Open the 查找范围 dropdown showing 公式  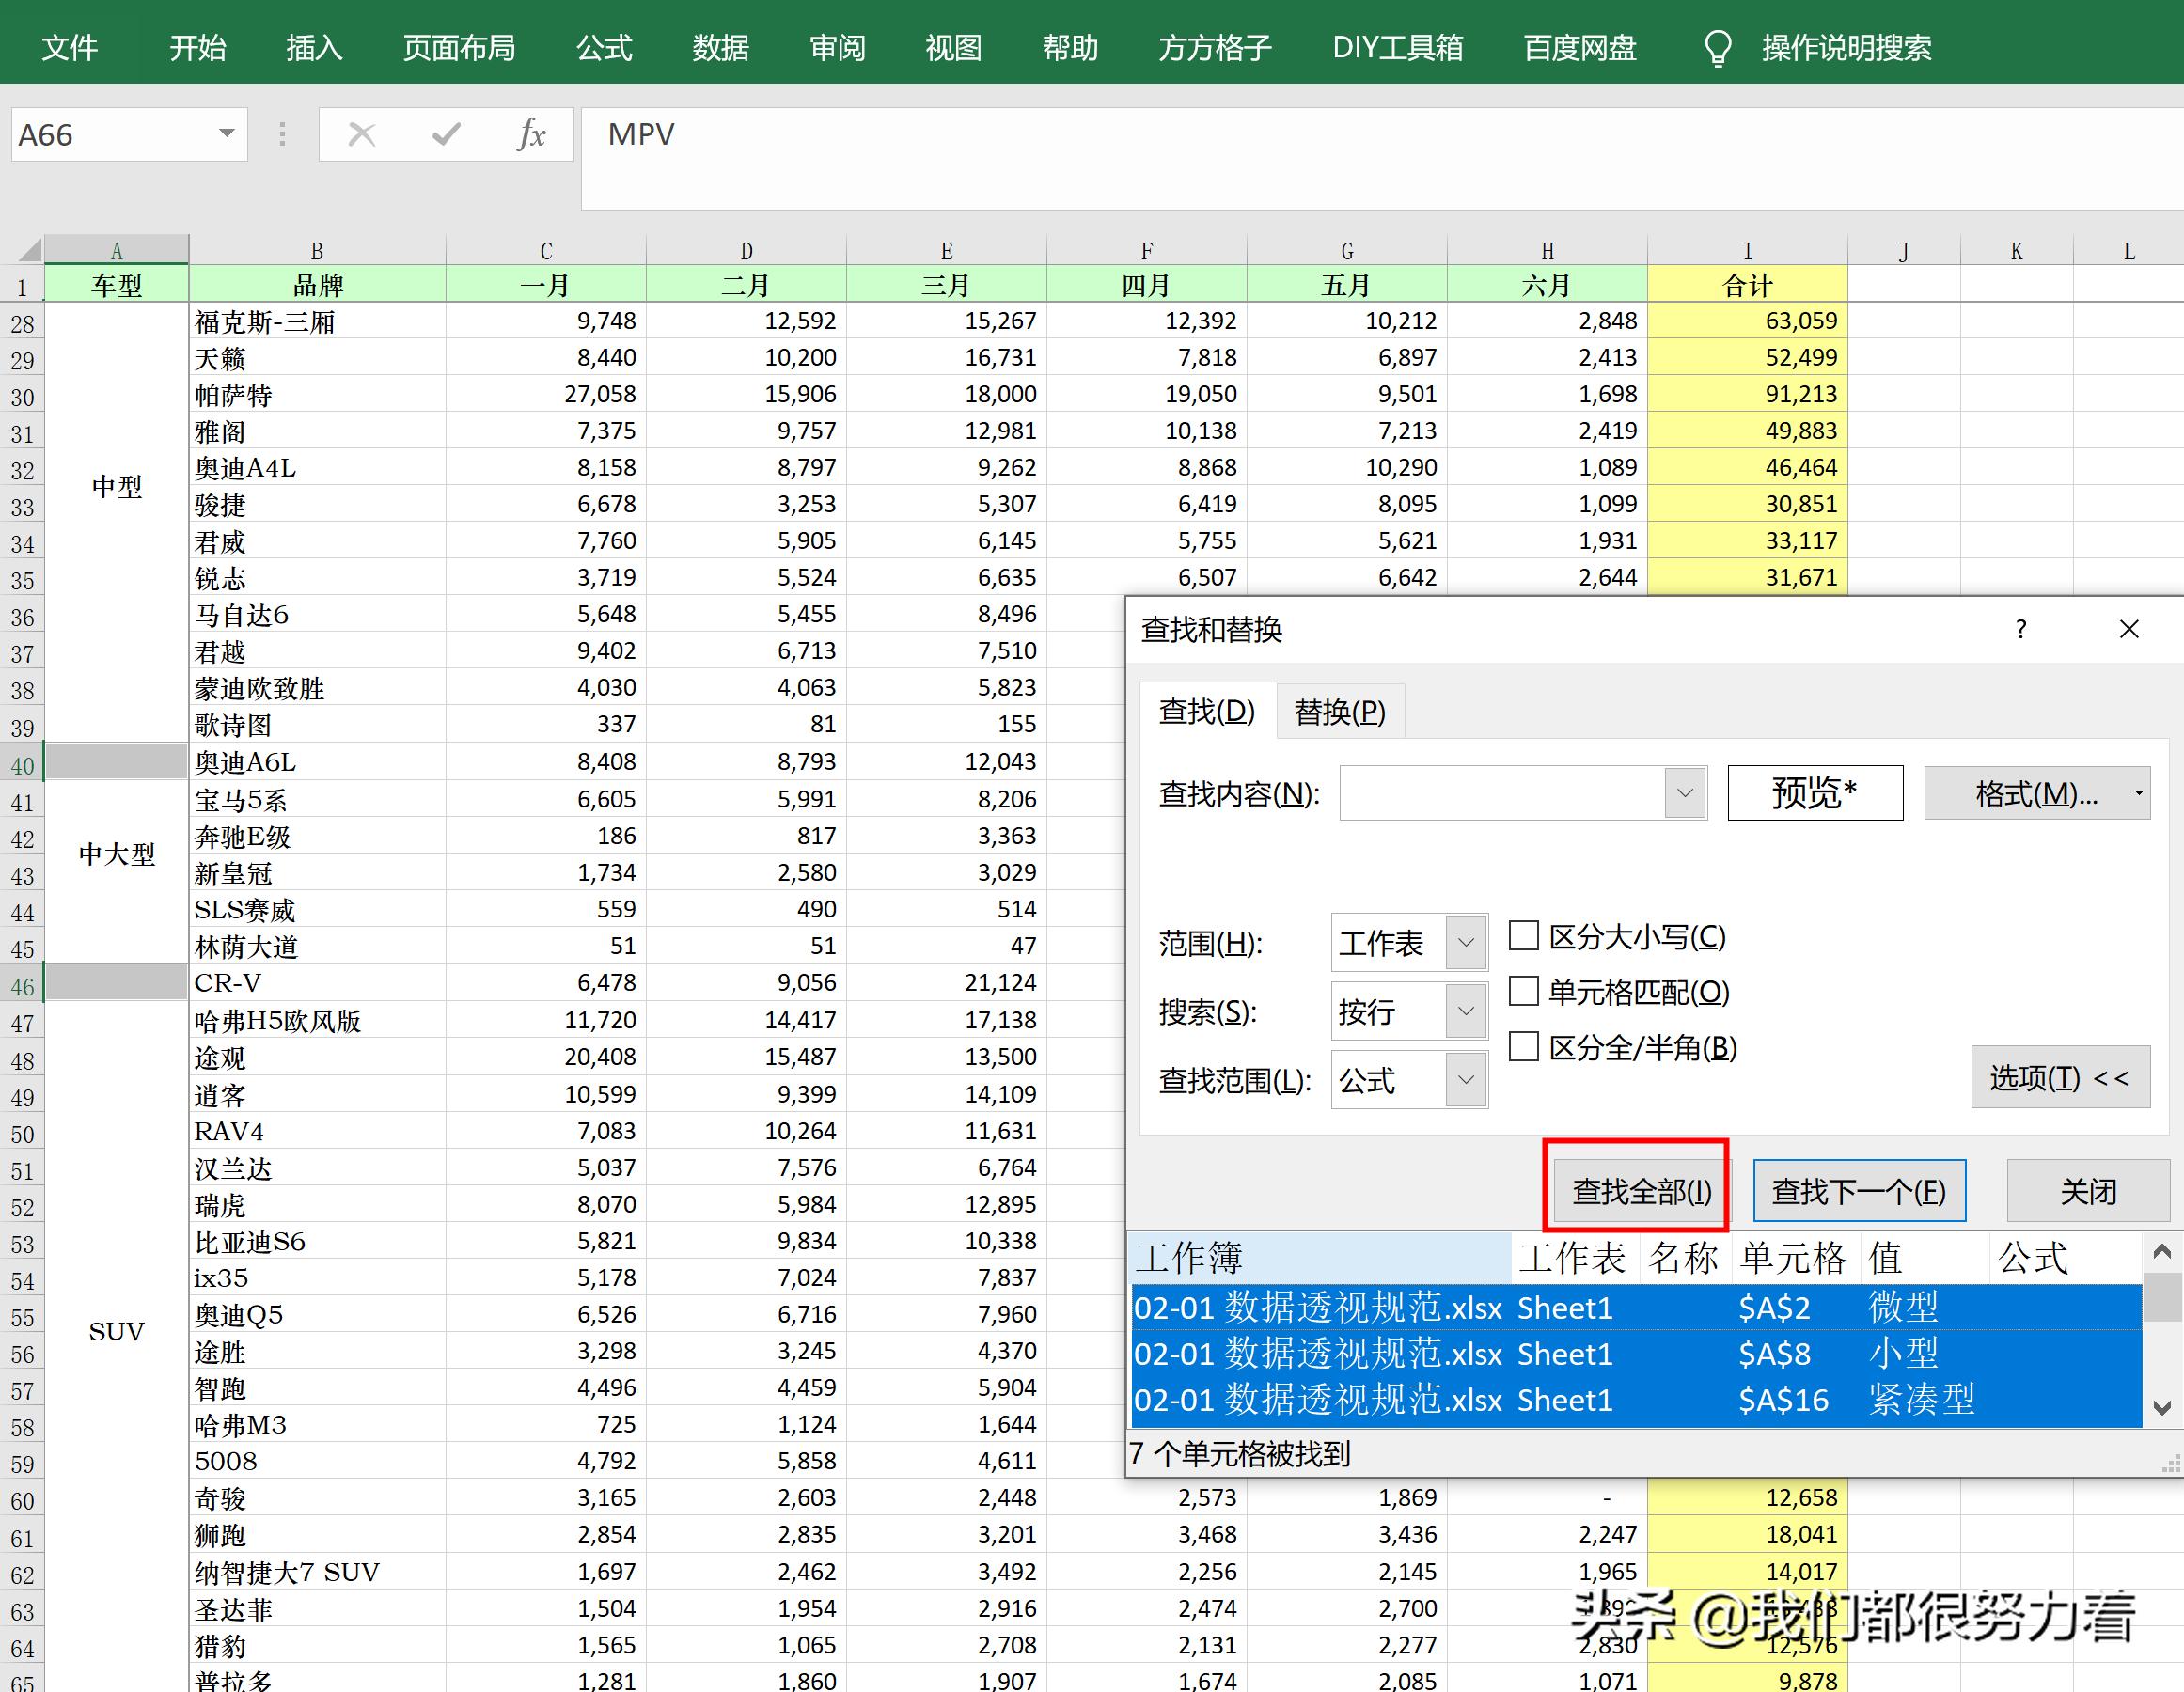click(x=1466, y=1080)
